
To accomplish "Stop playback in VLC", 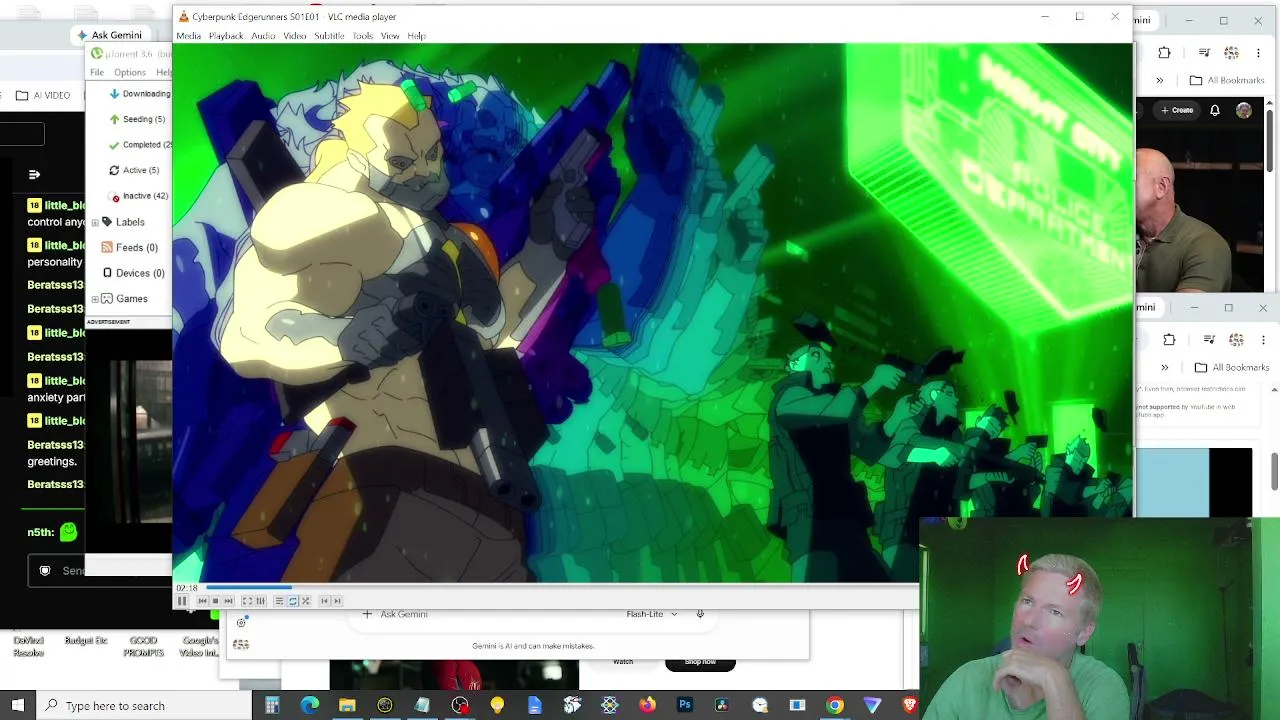I will tap(215, 601).
